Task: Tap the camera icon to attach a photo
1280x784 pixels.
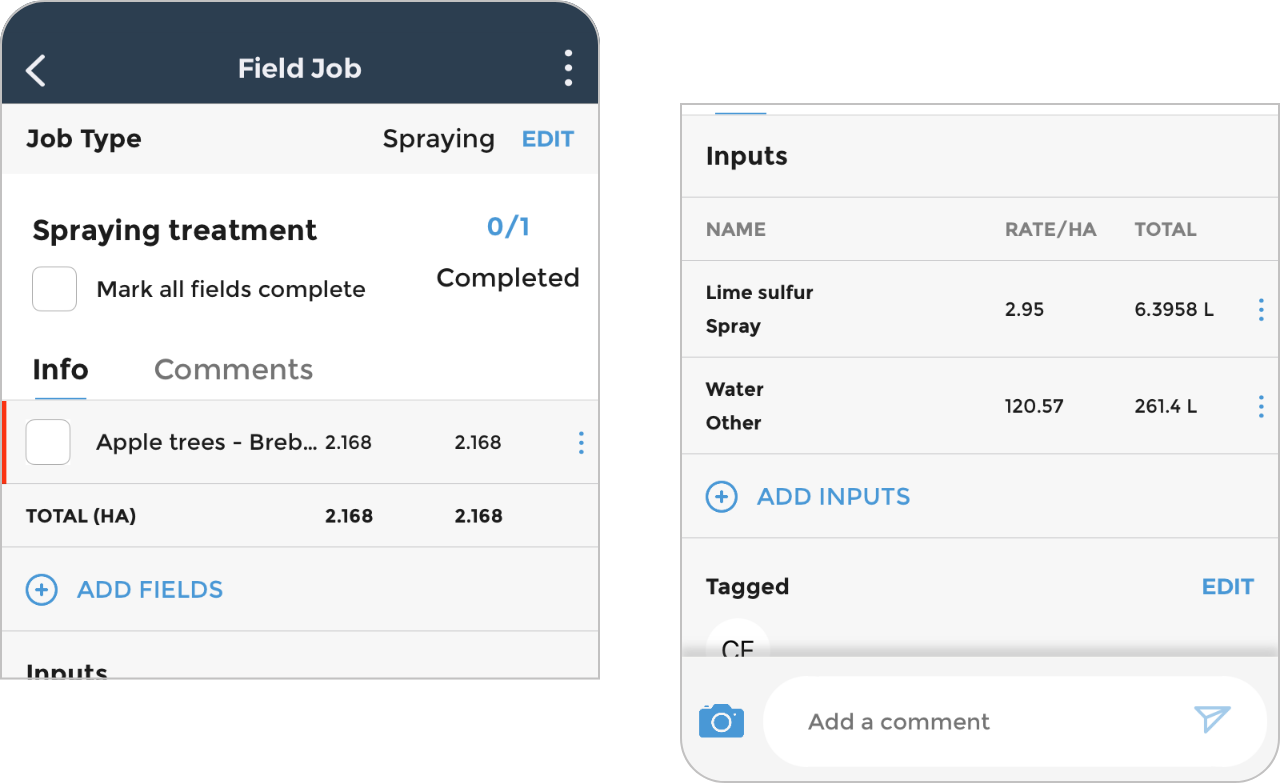Action: pos(721,721)
